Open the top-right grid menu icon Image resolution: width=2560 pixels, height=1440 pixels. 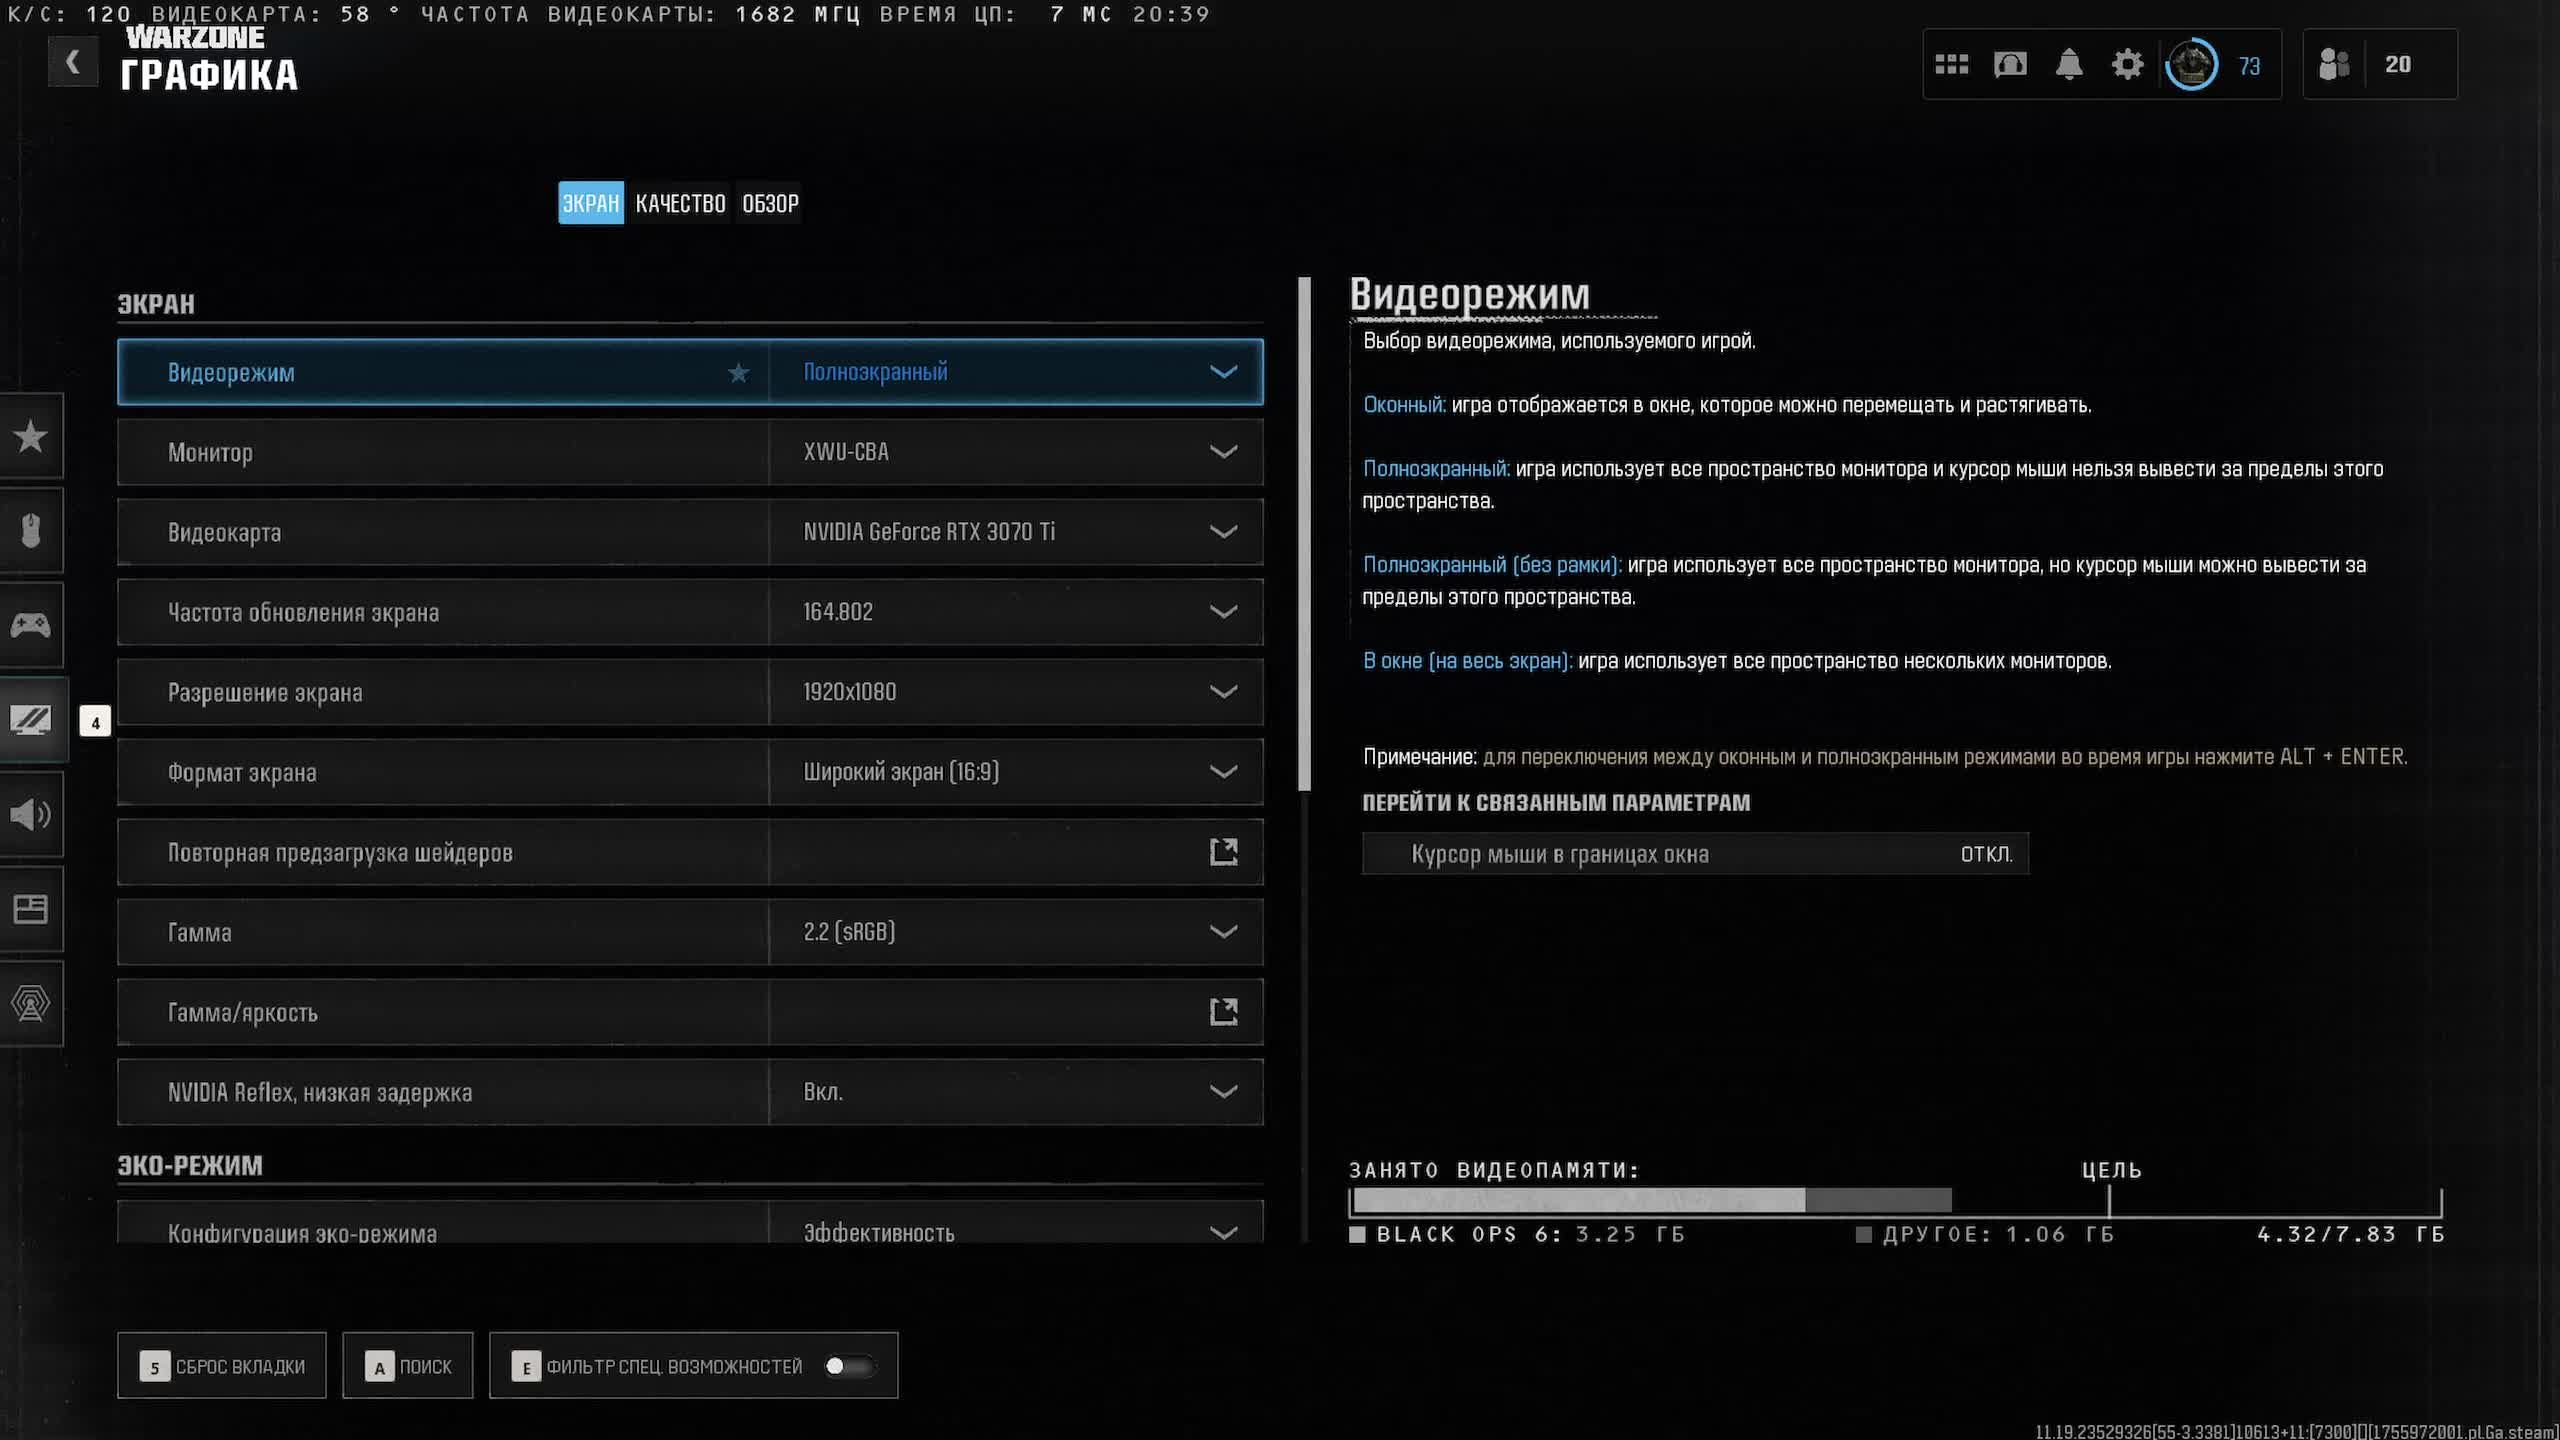pos(1951,65)
